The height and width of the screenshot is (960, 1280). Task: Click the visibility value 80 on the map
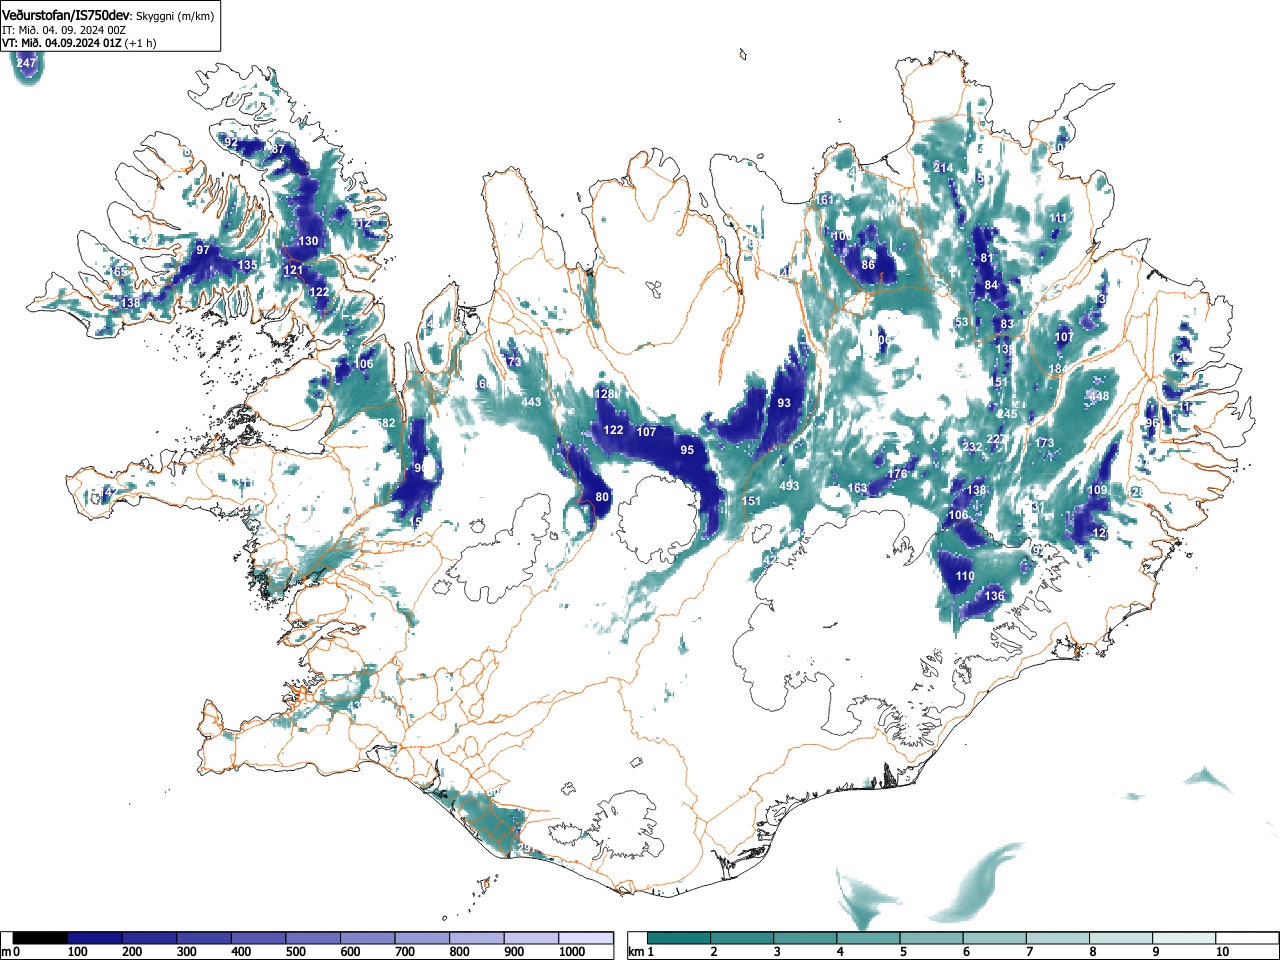pyautogui.click(x=602, y=497)
